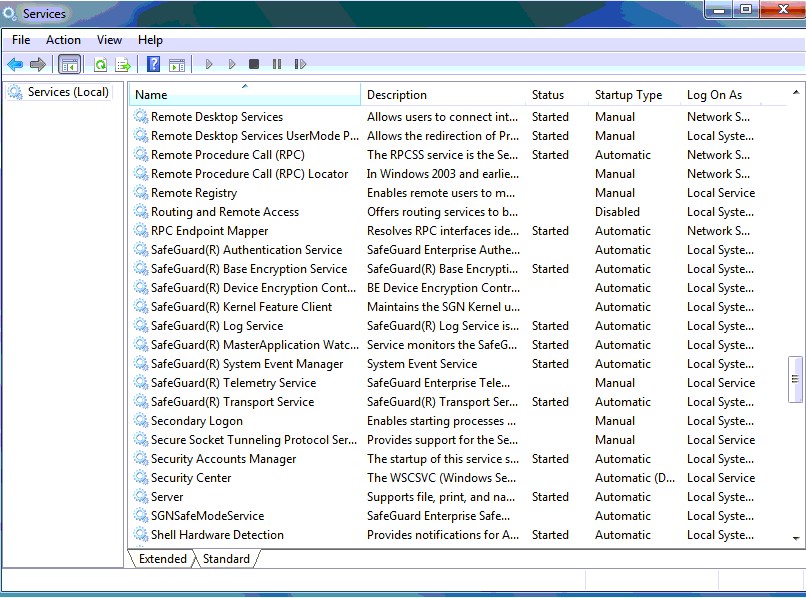Click 'Enables remote users to m...' description
This screenshot has width=806, height=598.
[441, 193]
